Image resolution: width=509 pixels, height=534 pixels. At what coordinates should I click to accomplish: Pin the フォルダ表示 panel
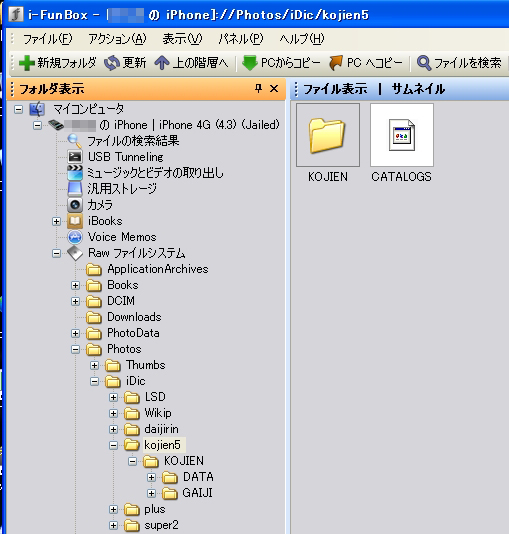258,89
